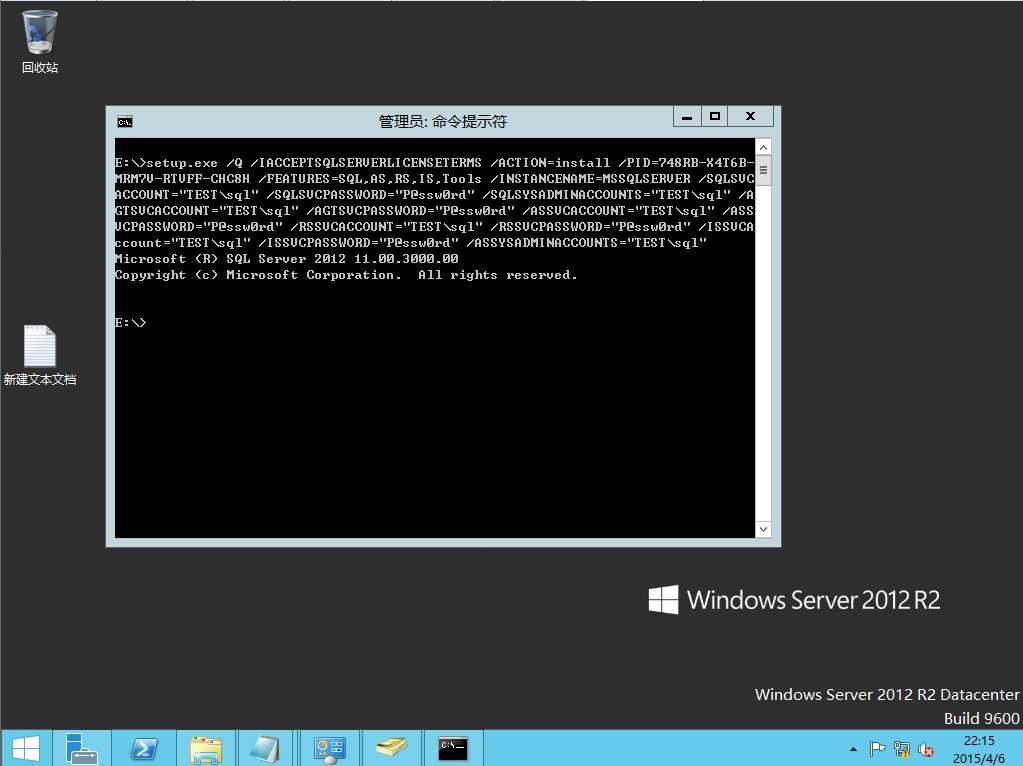Open clock showing 22:15 2015/4/6
Image resolution: width=1023 pixels, height=766 pixels.
(x=979, y=749)
